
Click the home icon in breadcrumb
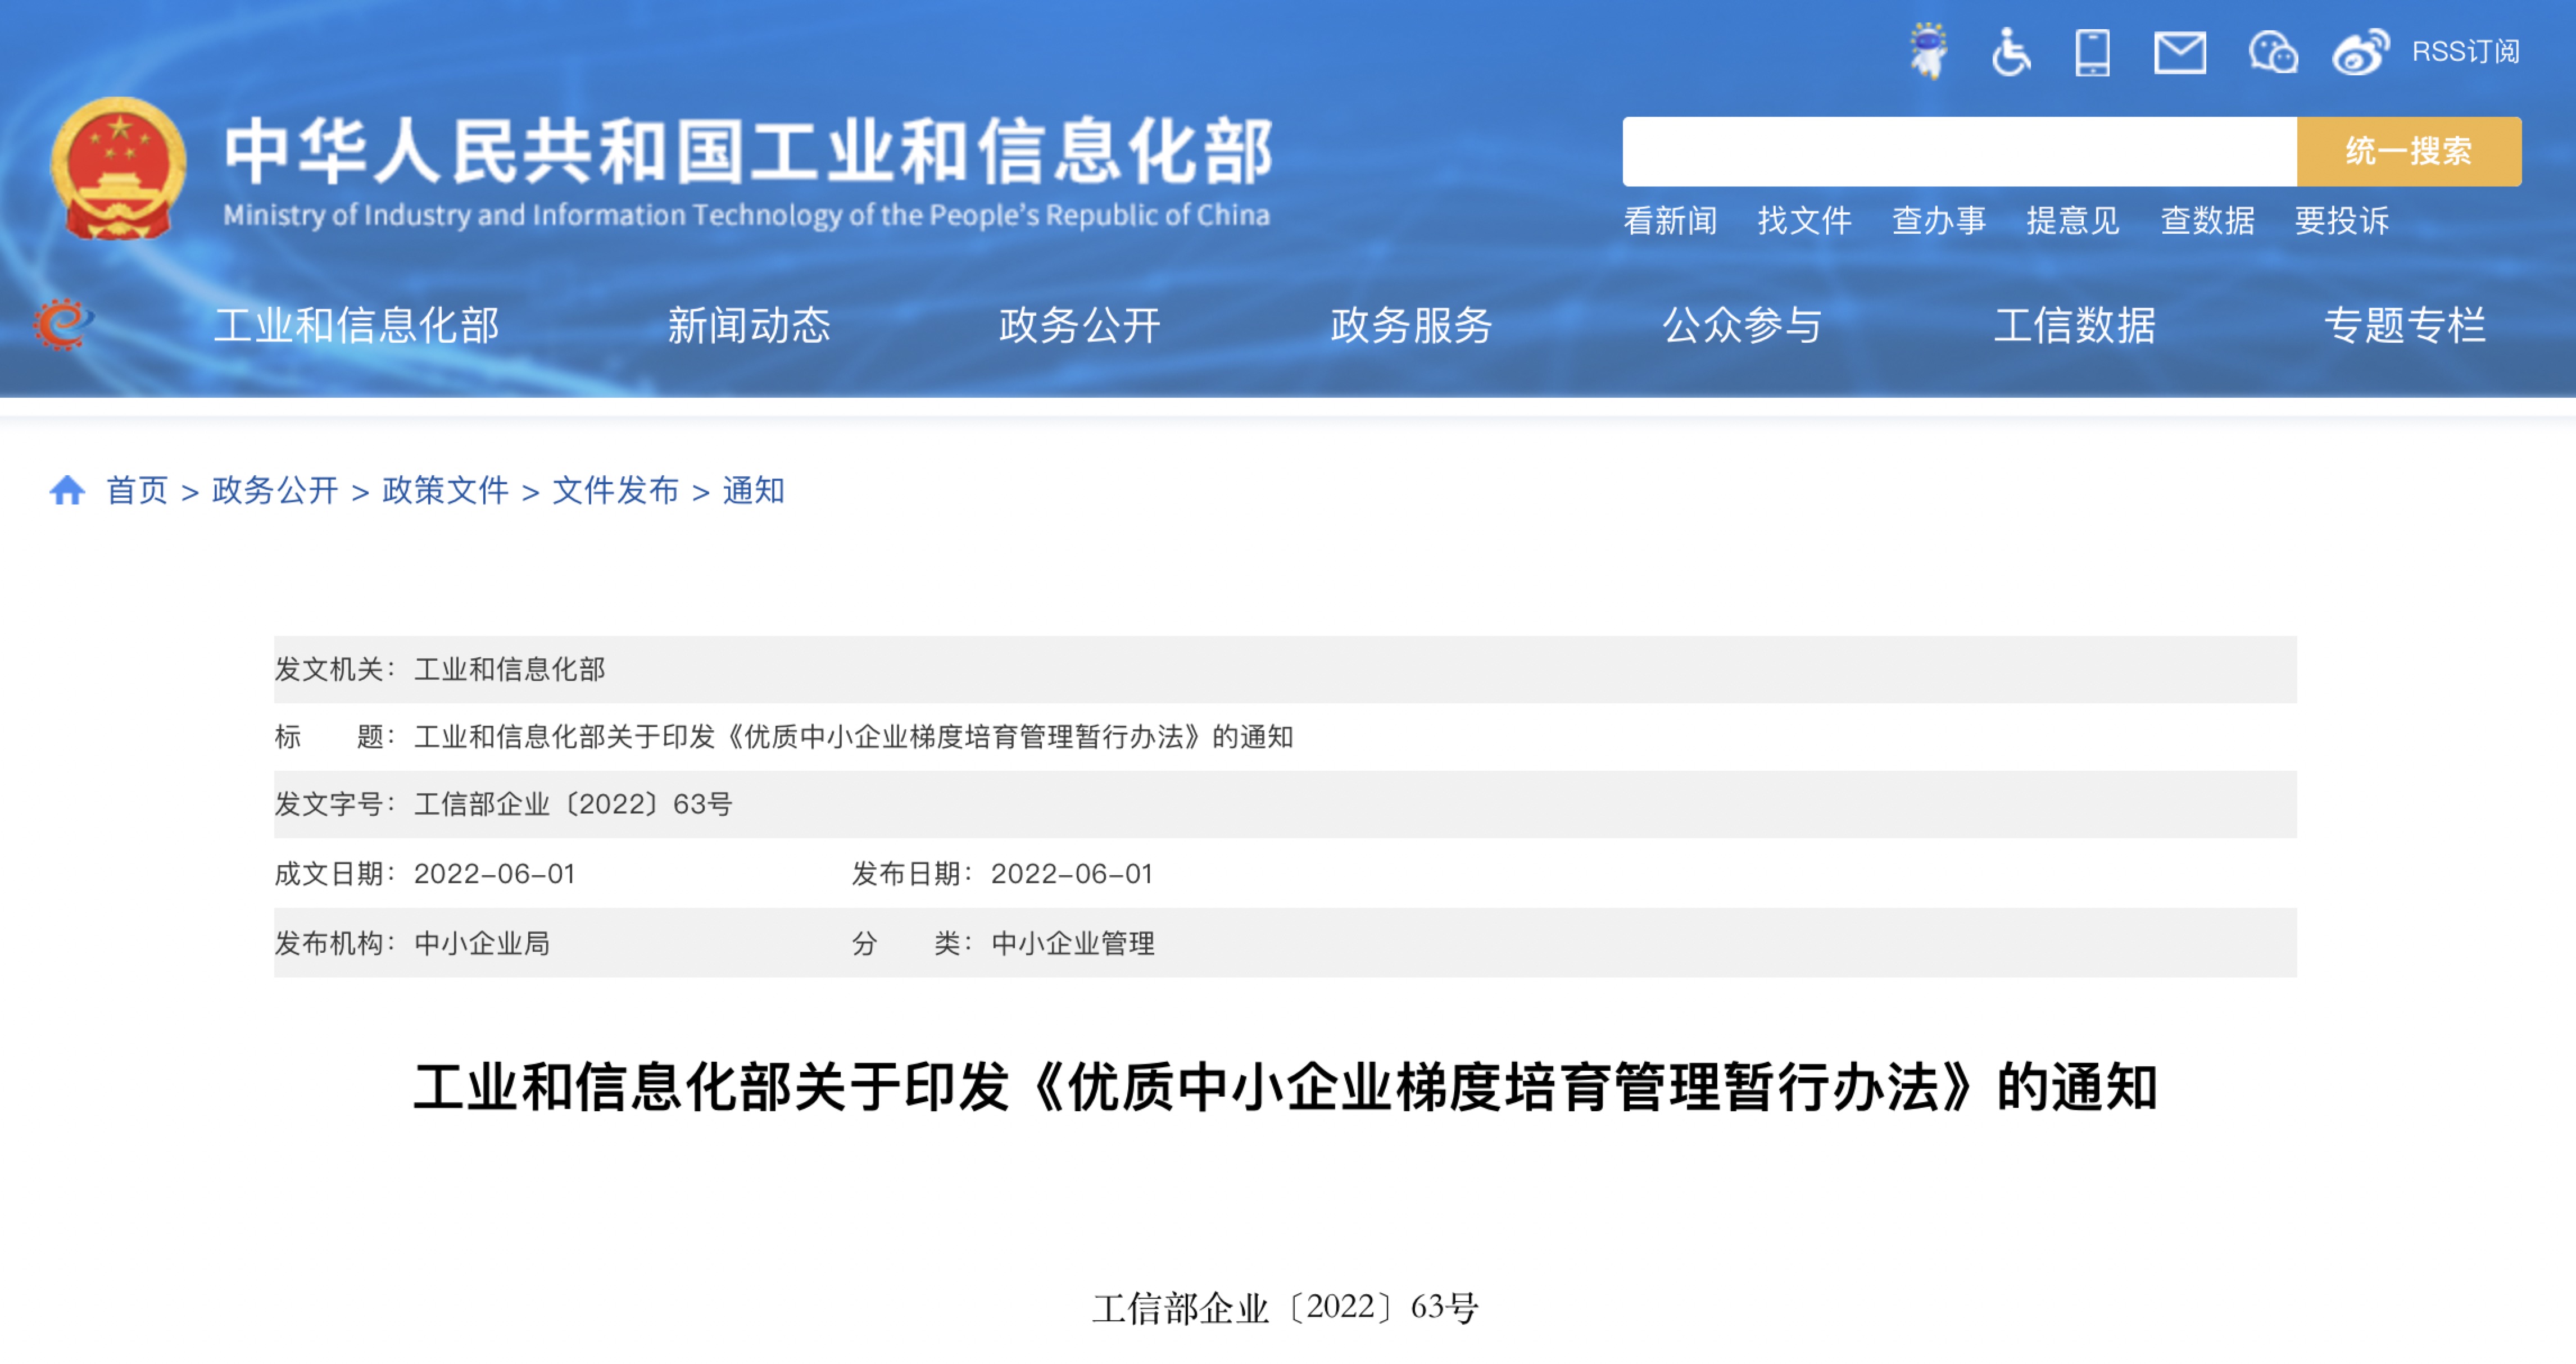67,490
